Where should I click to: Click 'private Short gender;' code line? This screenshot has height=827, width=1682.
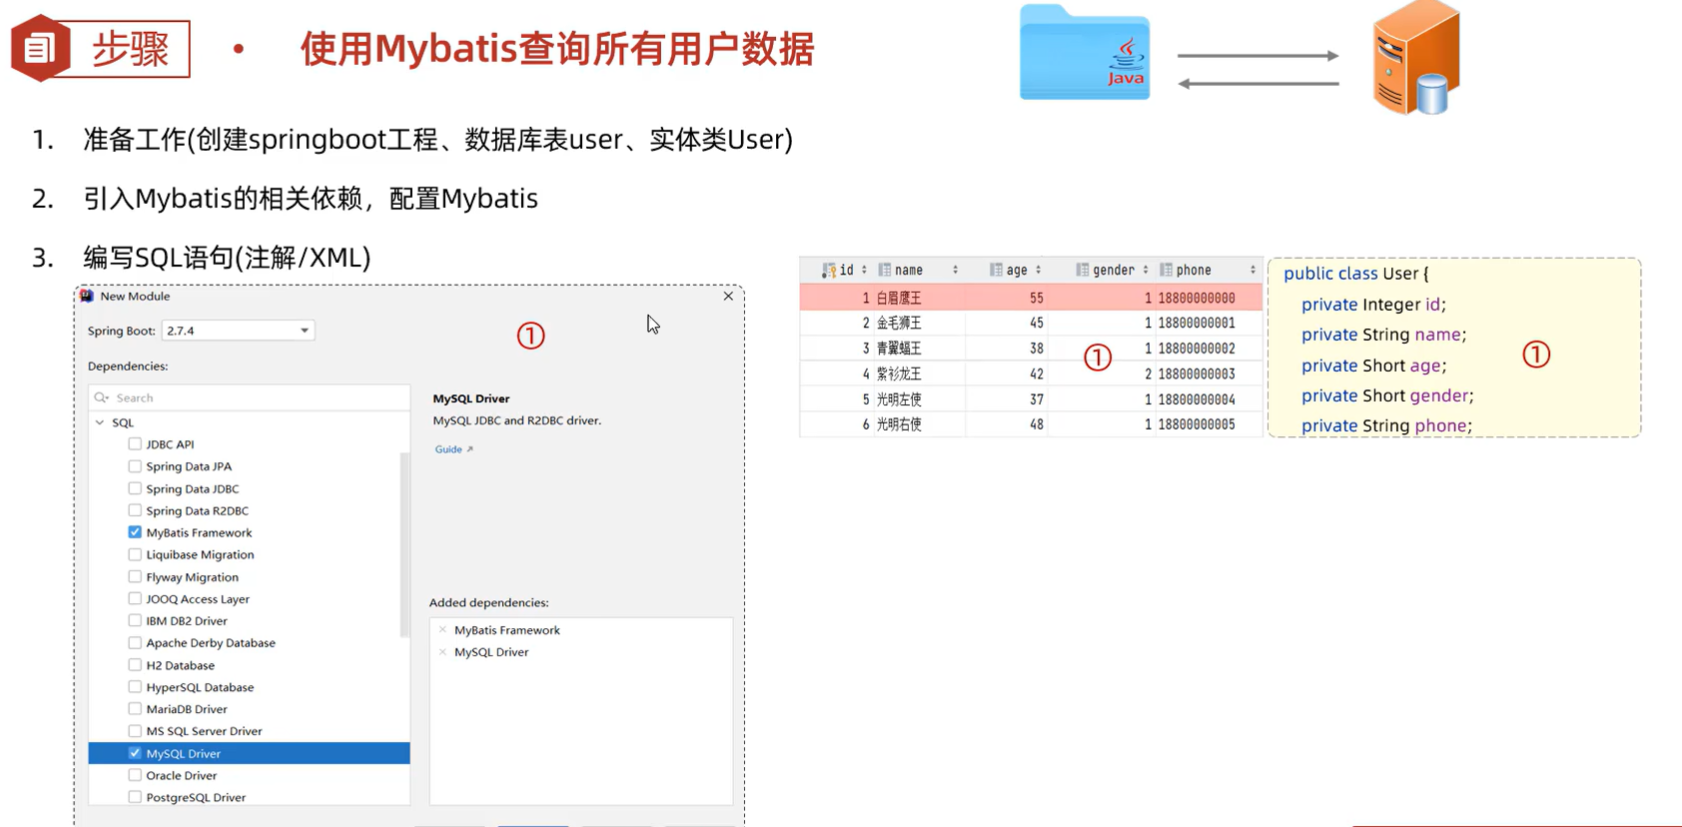point(1387,395)
